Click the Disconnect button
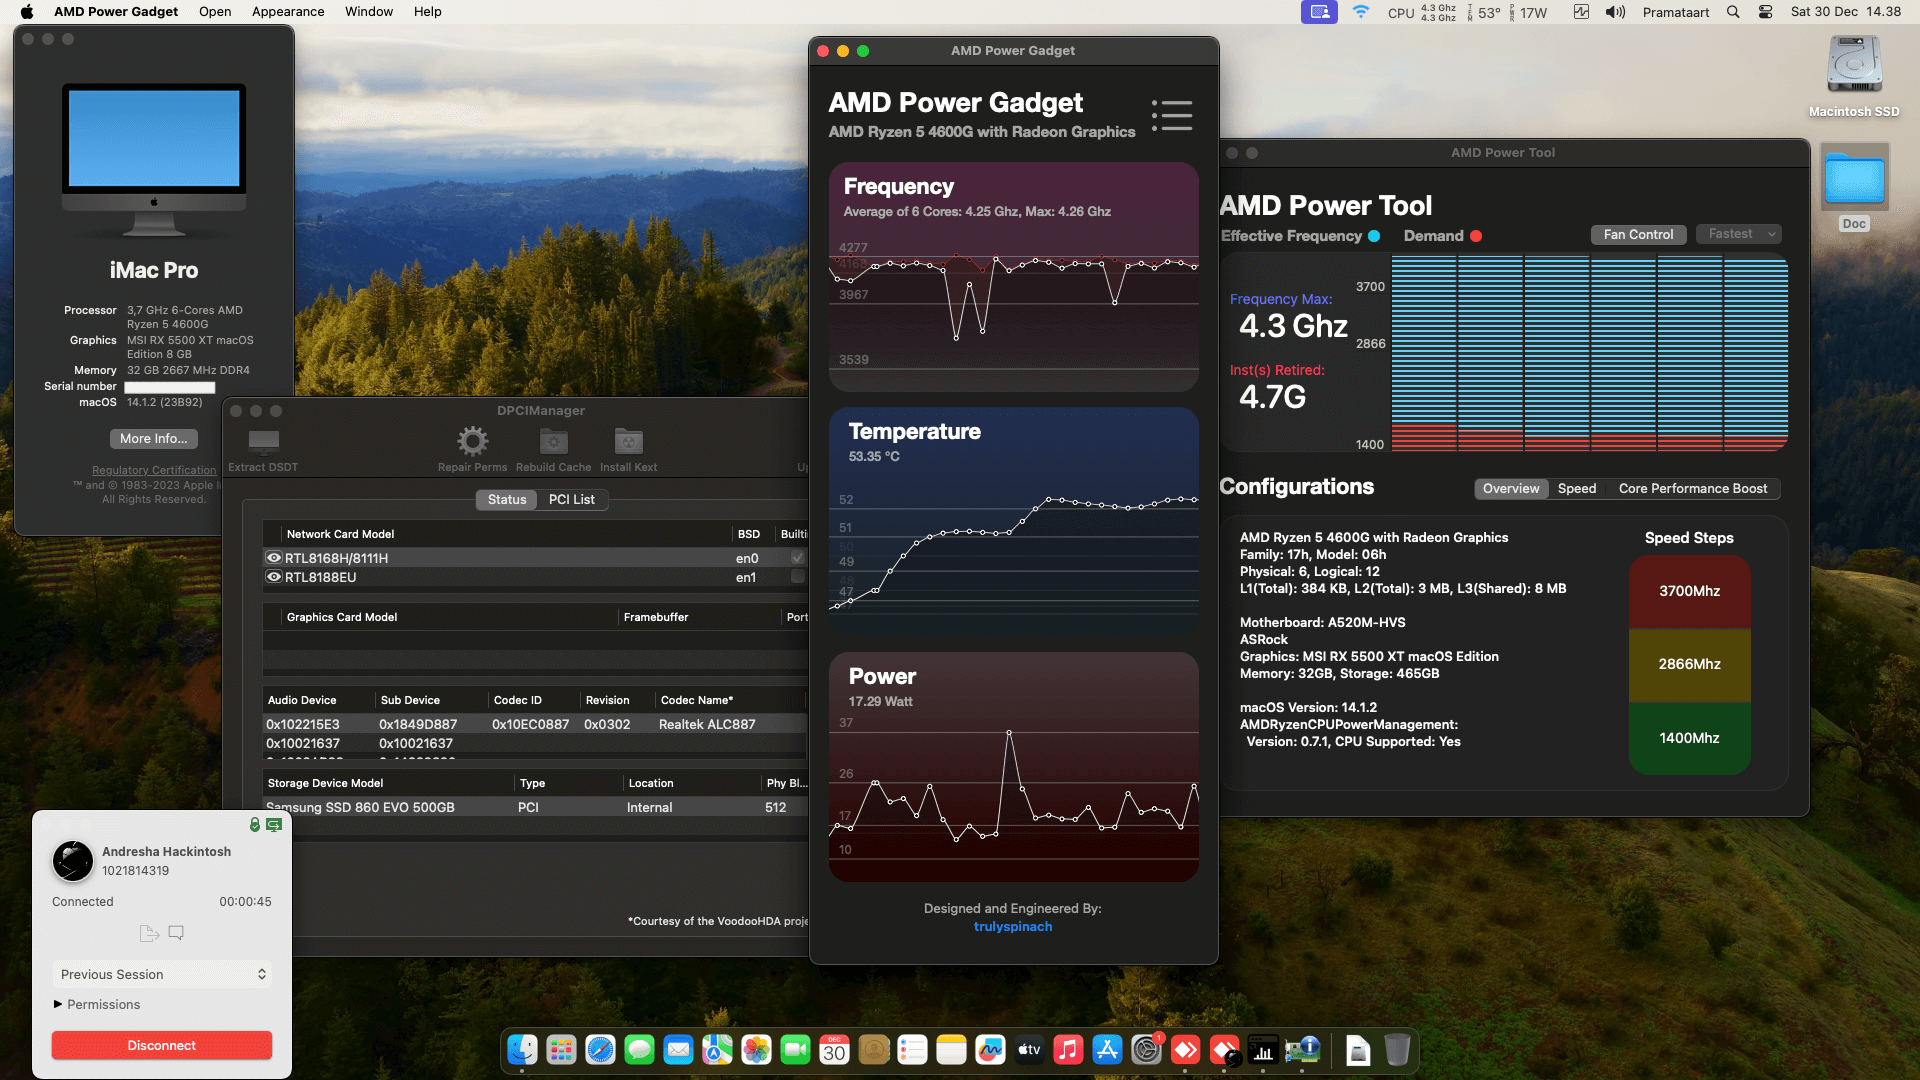The height and width of the screenshot is (1080, 1920). (161, 1045)
